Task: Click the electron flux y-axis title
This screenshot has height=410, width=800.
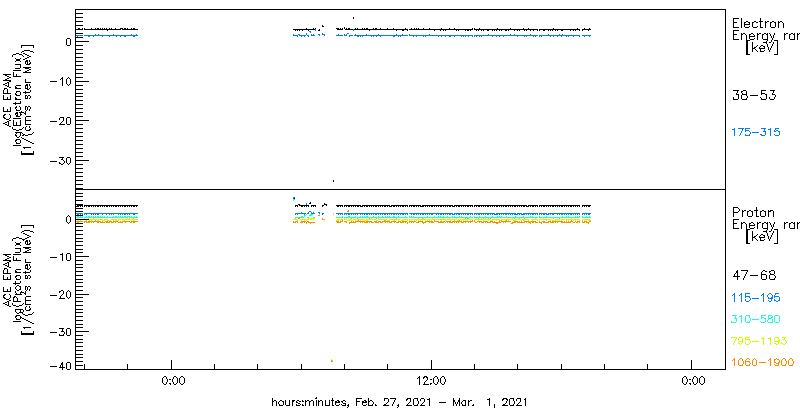Action: click(x=19, y=98)
